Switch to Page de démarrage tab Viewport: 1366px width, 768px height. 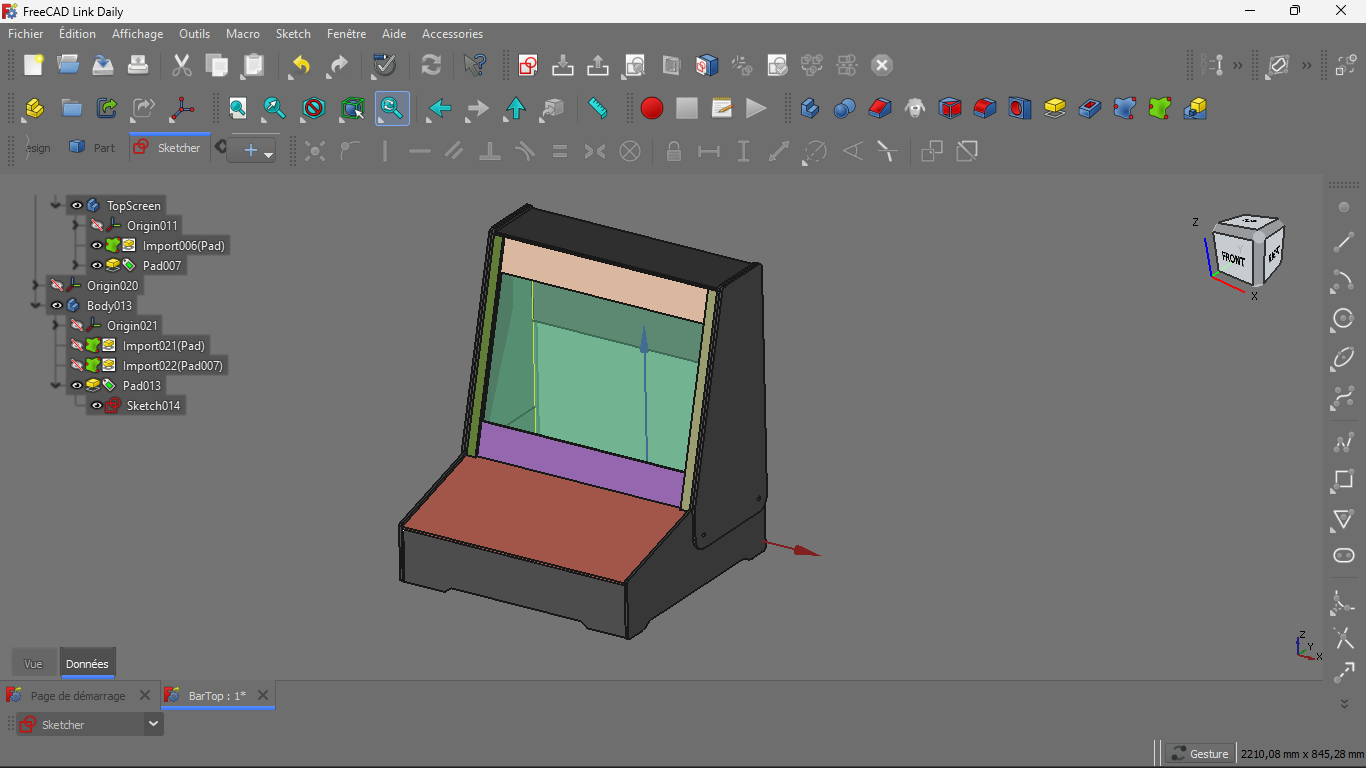(78, 695)
